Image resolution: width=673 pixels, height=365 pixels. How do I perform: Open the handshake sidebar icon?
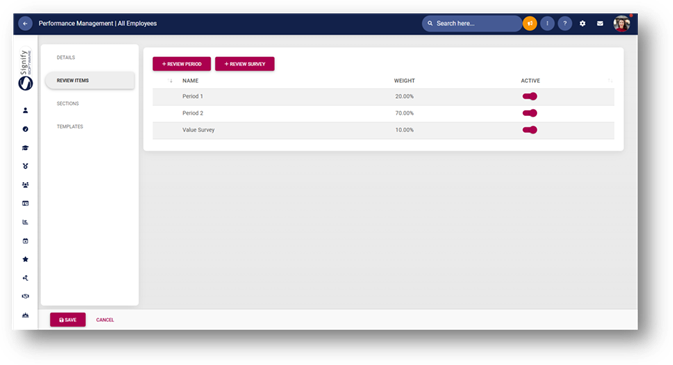click(x=25, y=296)
